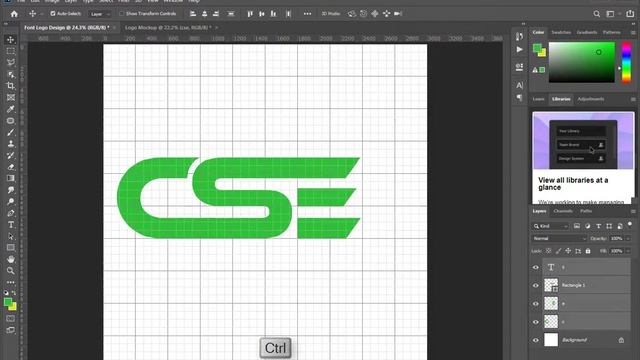The image size is (640, 360).
Task: Expand the Opacity slider dropdown arrow
Action: pos(628,238)
